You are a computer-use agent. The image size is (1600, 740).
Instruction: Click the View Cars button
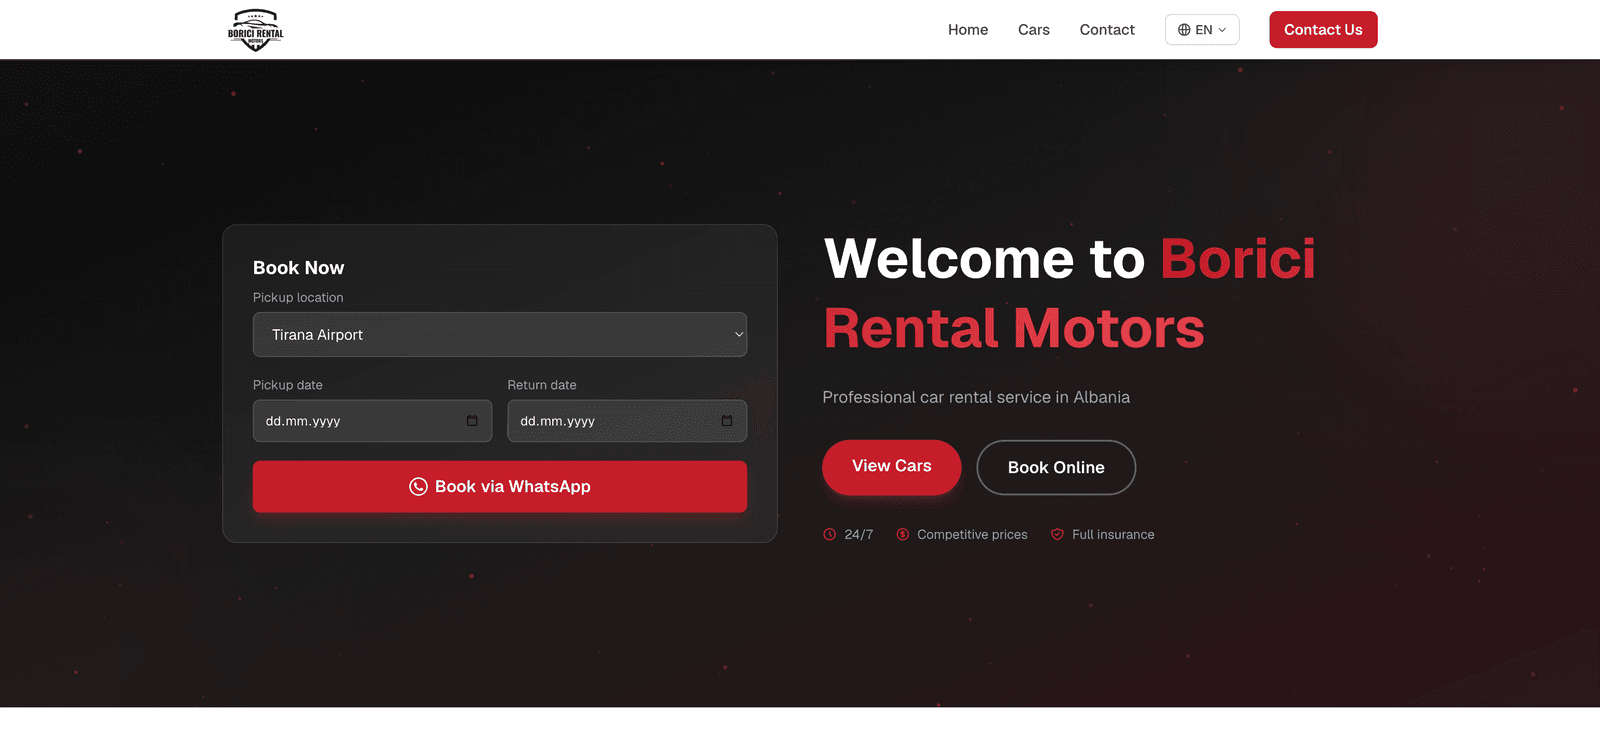point(892,467)
